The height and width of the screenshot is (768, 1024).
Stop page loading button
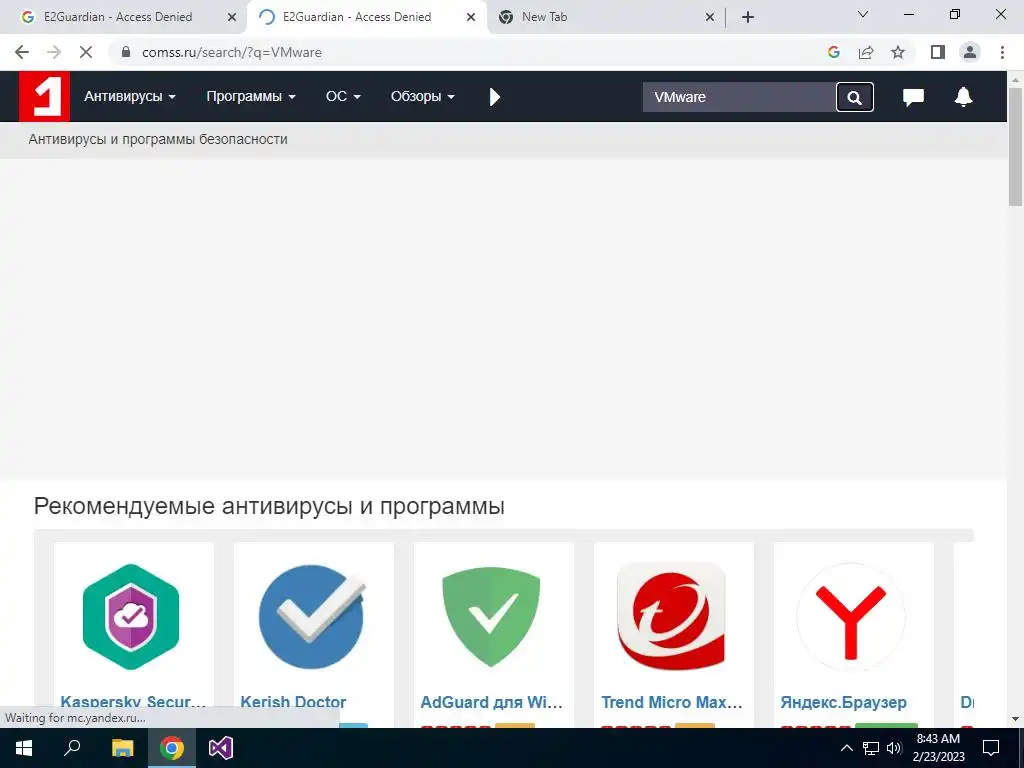point(86,52)
